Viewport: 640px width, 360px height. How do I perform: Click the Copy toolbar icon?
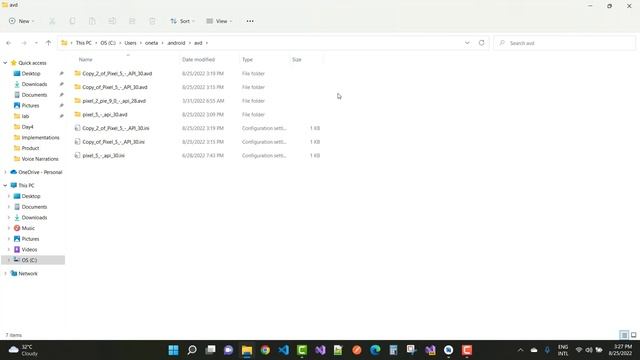pyautogui.click(x=72, y=21)
